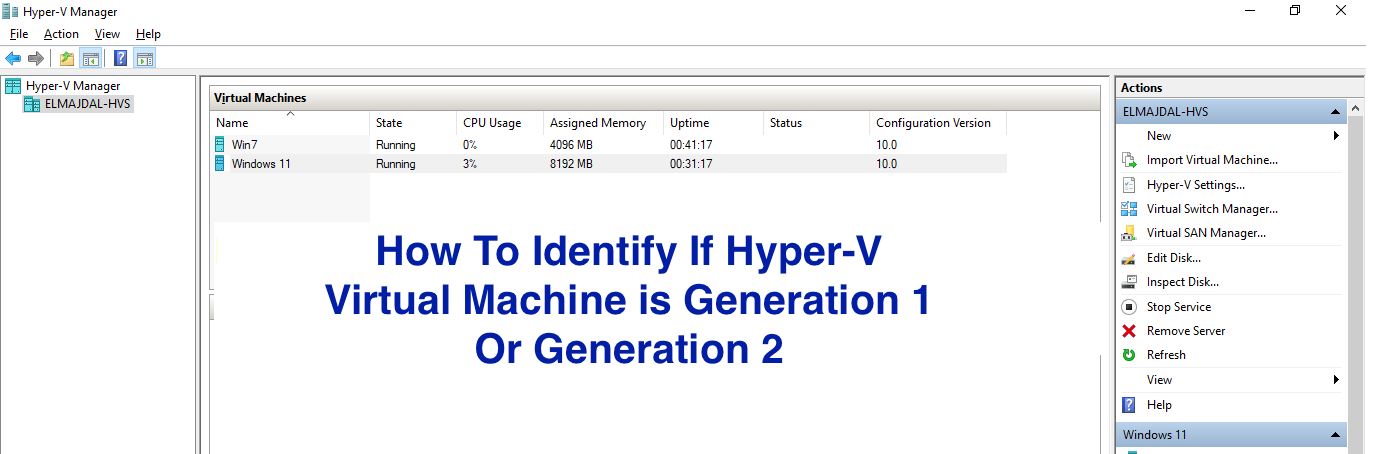This screenshot has height=454, width=1375.
Task: Click Remove Server action text
Action: [x=1186, y=331]
